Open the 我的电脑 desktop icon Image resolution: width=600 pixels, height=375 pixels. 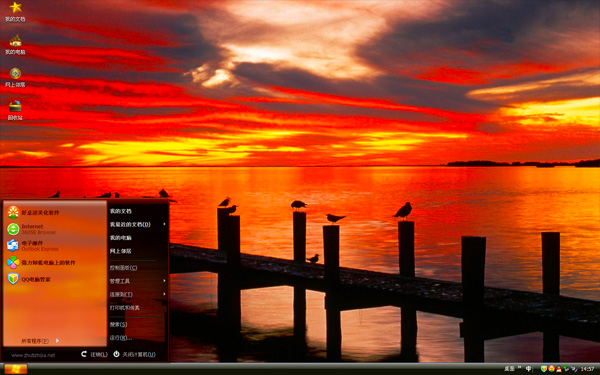(x=15, y=45)
